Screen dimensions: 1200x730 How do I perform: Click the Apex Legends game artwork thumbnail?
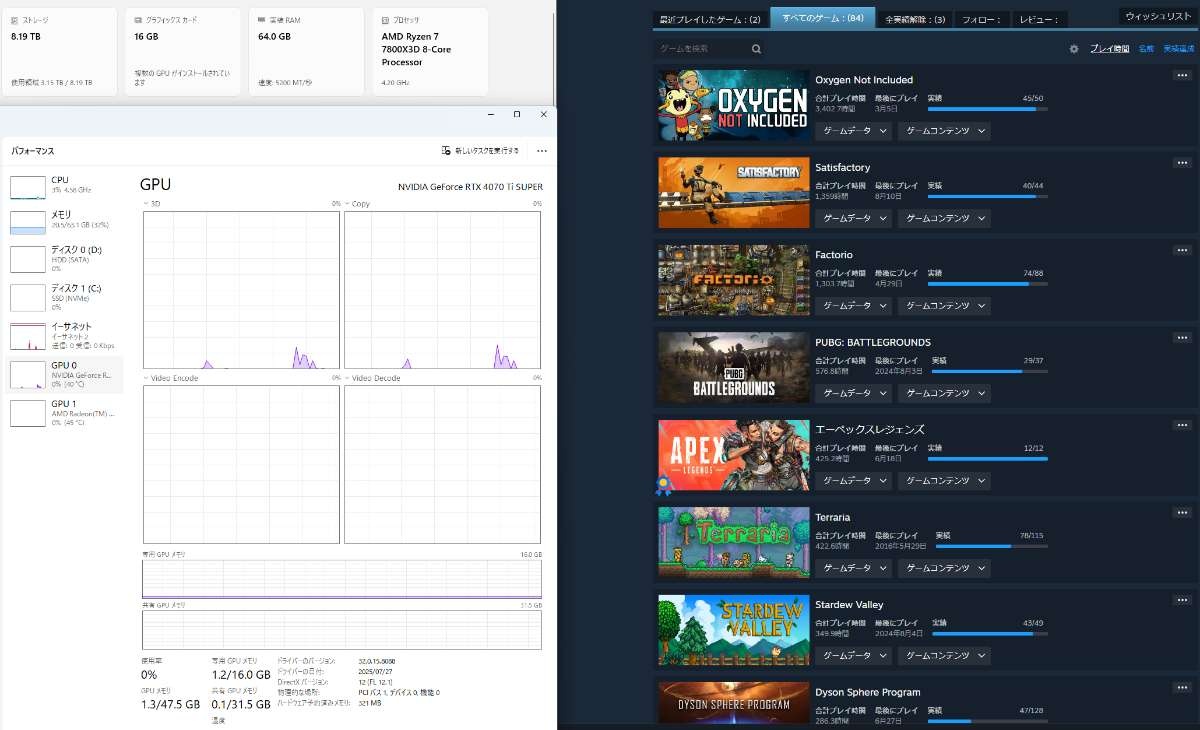[734, 454]
